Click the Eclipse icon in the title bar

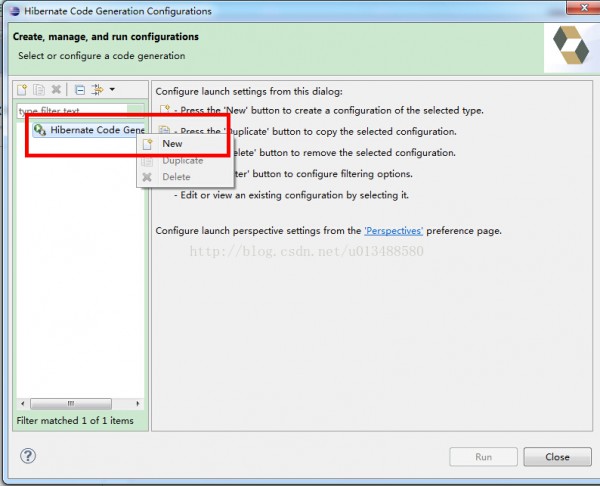pos(15,10)
